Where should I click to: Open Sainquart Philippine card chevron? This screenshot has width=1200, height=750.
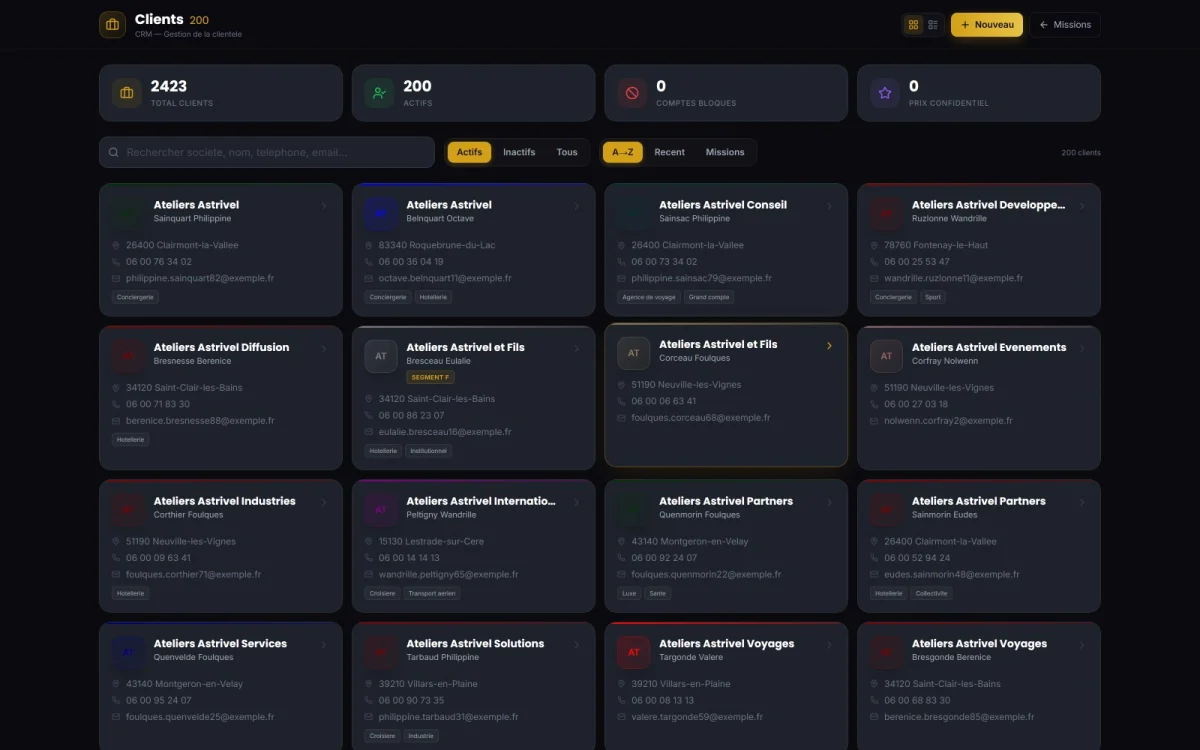(x=324, y=207)
